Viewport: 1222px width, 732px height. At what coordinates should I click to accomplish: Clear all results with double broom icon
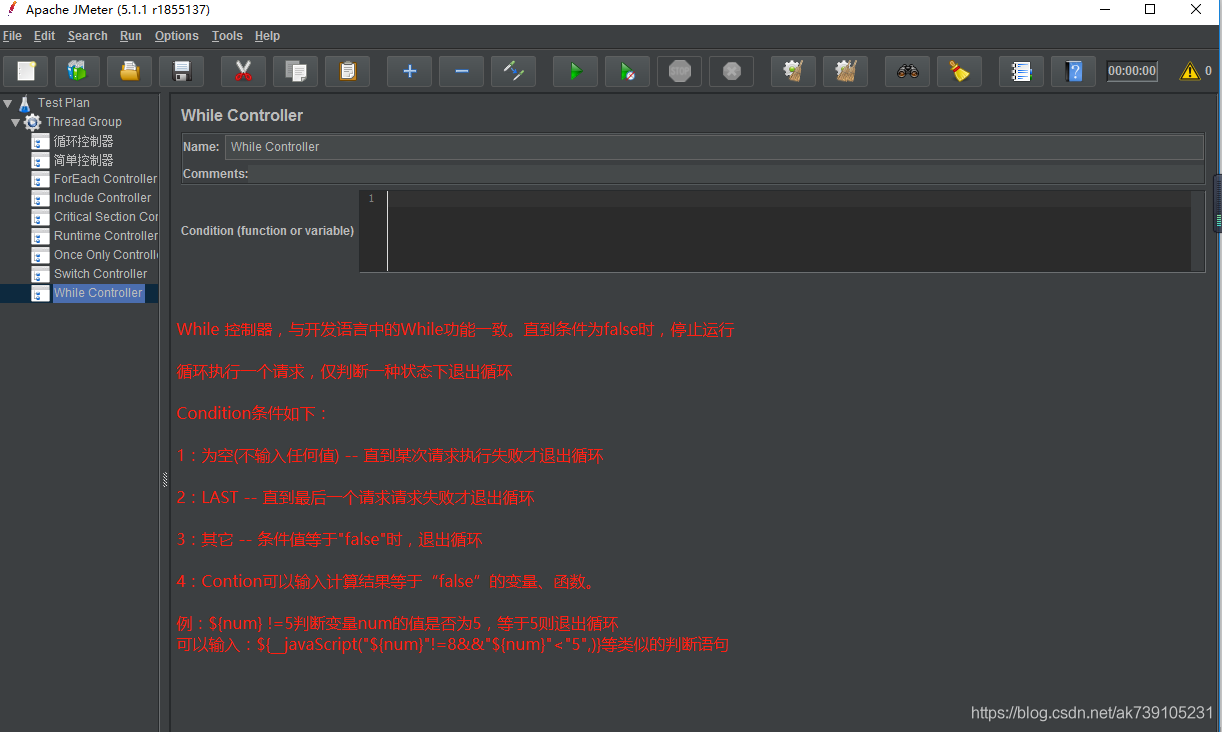(x=845, y=71)
